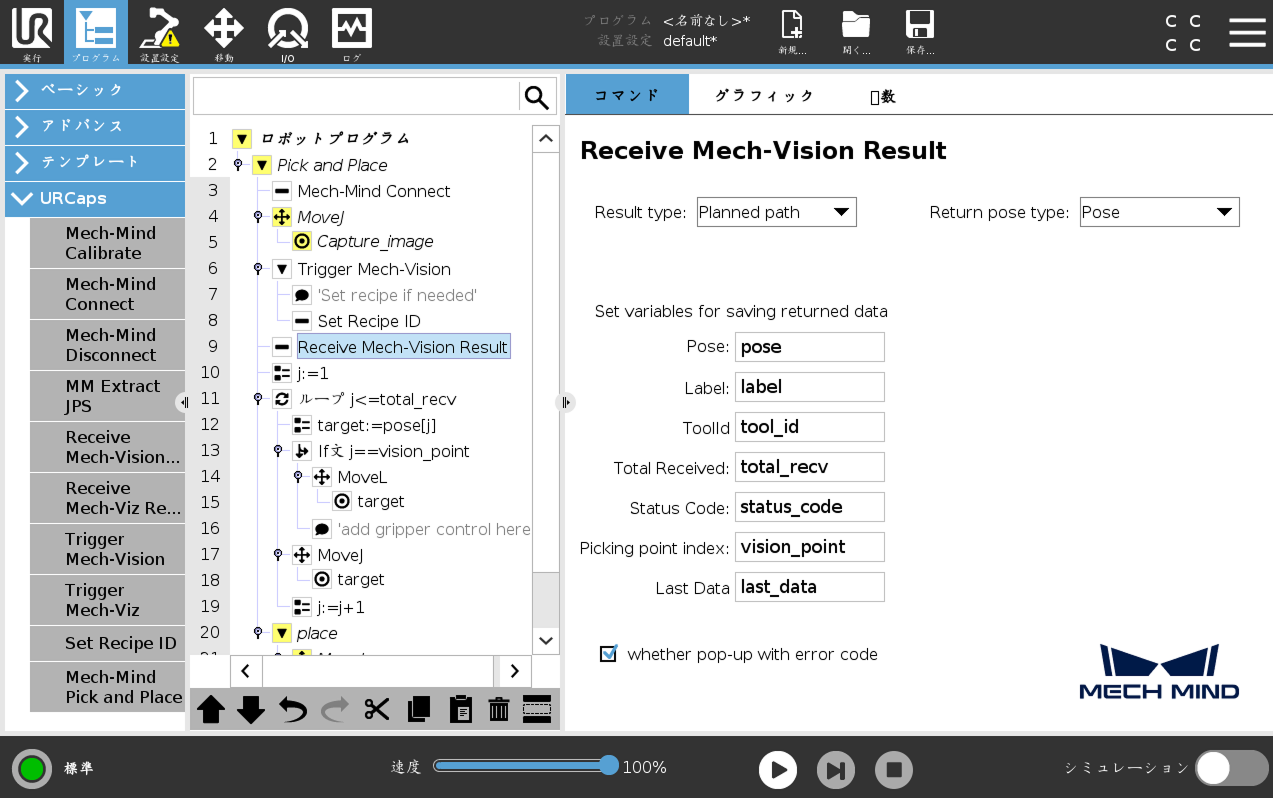Open the hamburger menu
Viewport: 1273px width, 798px height.
(x=1247, y=32)
